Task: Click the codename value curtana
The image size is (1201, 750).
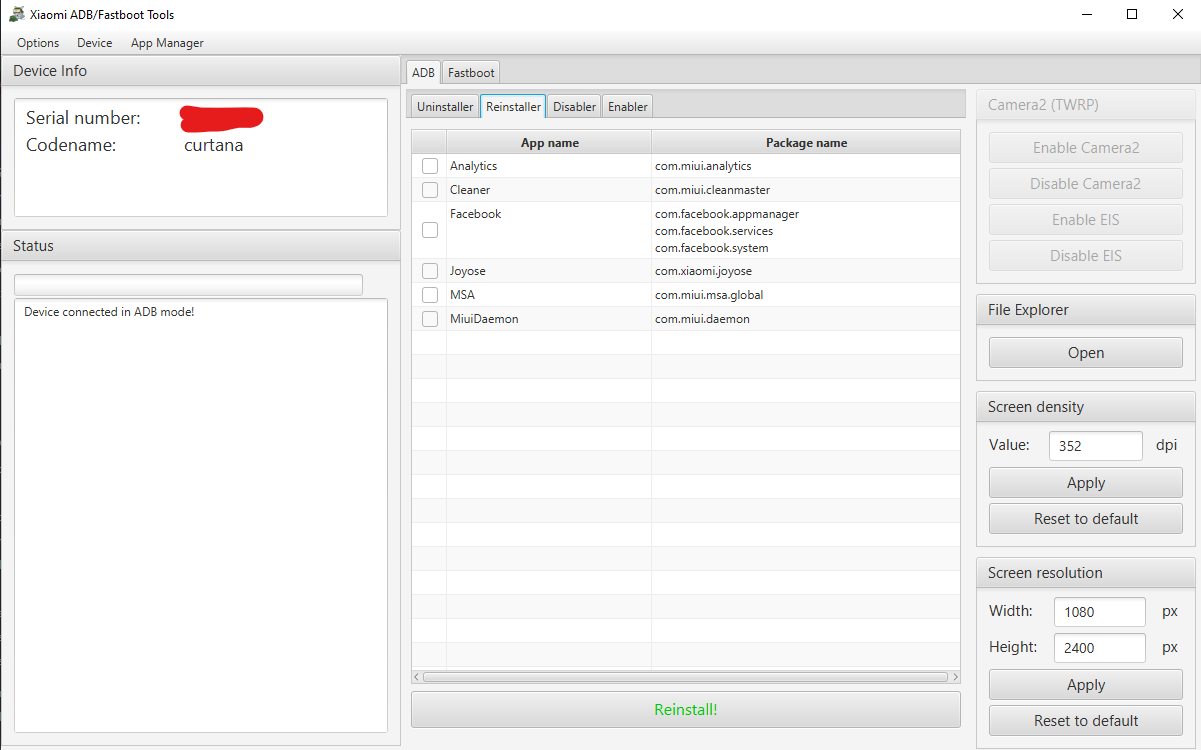Action: click(x=214, y=145)
